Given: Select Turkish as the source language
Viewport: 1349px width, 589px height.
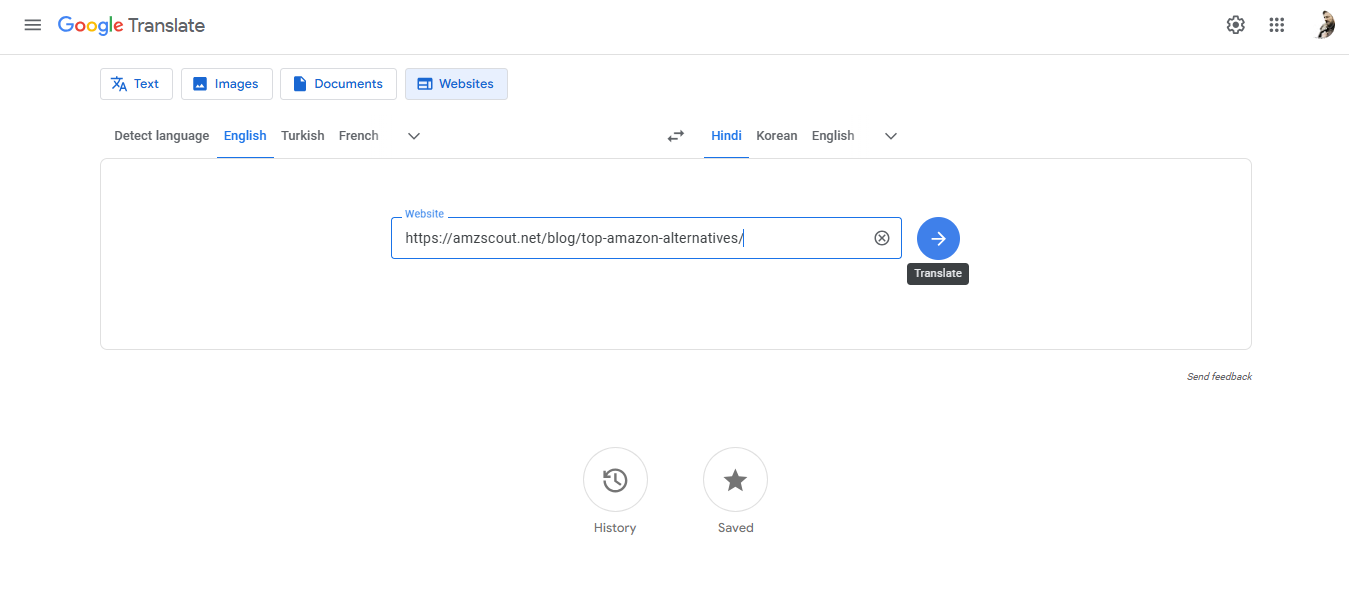Looking at the screenshot, I should click(x=302, y=136).
